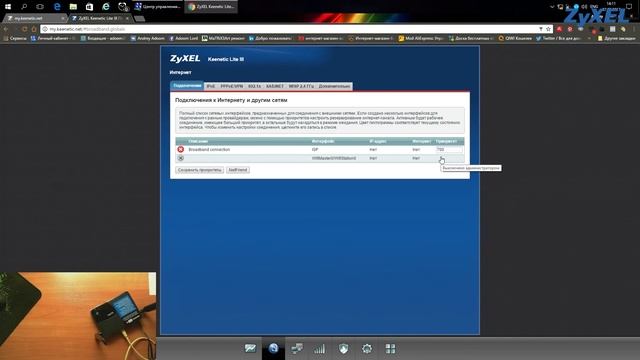Open the Adoom Lord bookmark

183,38
